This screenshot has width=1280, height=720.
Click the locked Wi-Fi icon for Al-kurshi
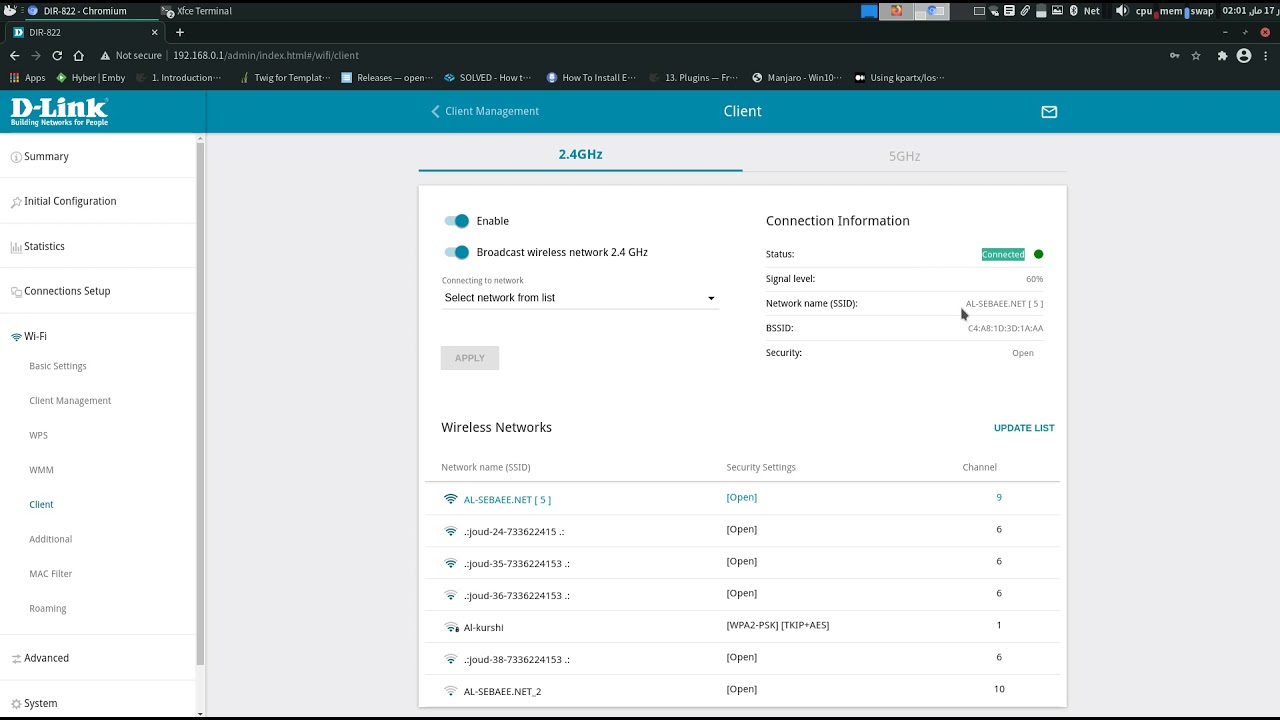tap(451, 627)
